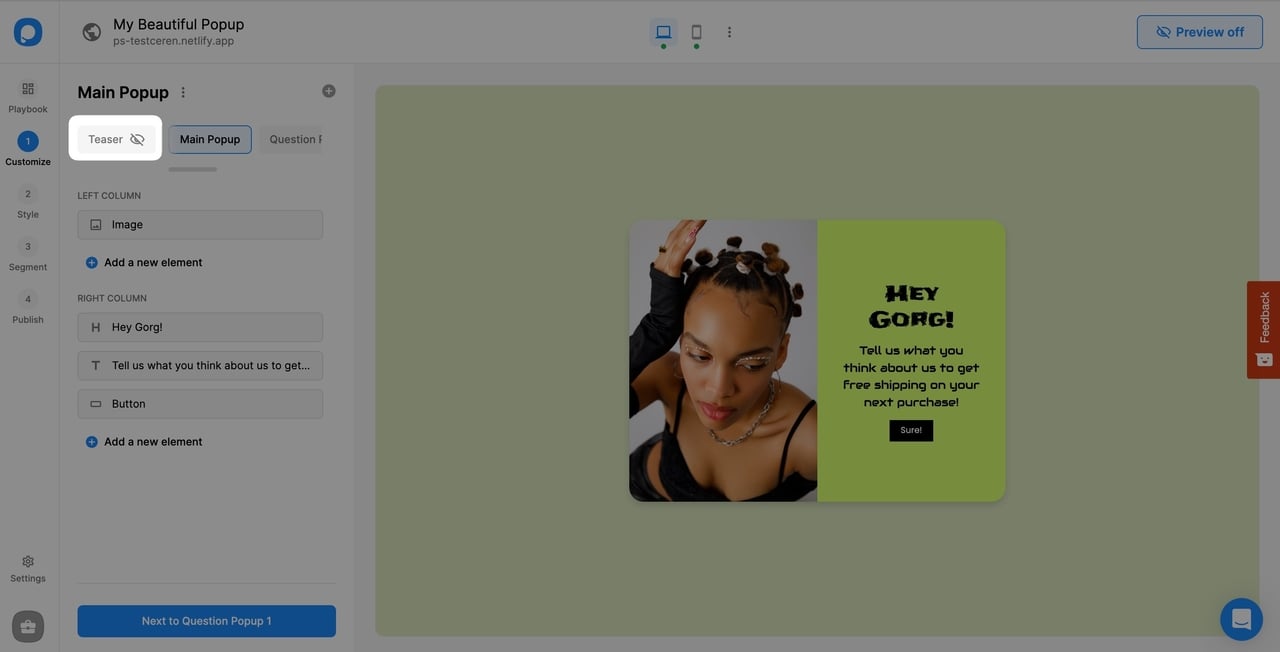
Task: Toggle Preview off button
Action: (x=1199, y=31)
